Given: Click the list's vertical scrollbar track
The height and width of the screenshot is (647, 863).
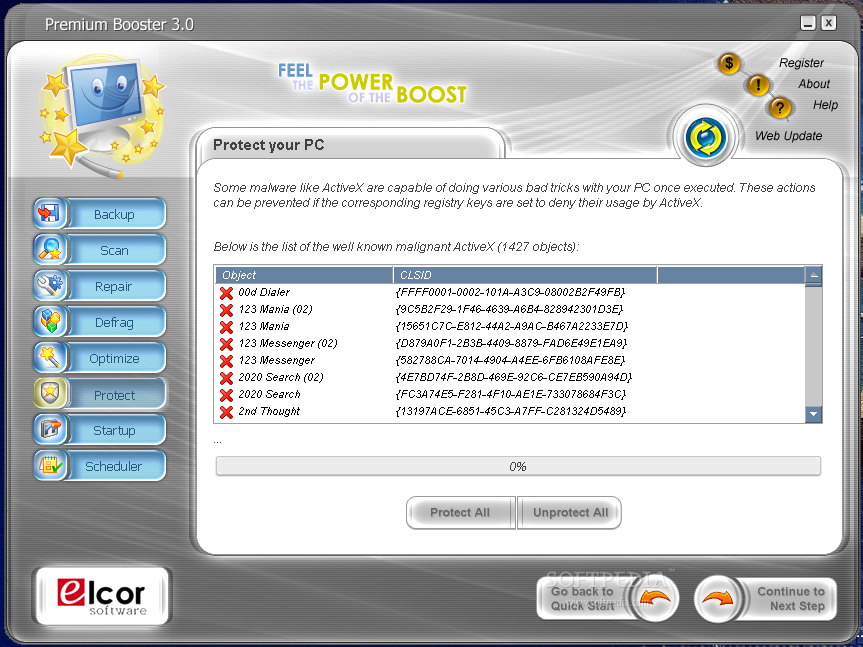Looking at the screenshot, I should [813, 347].
